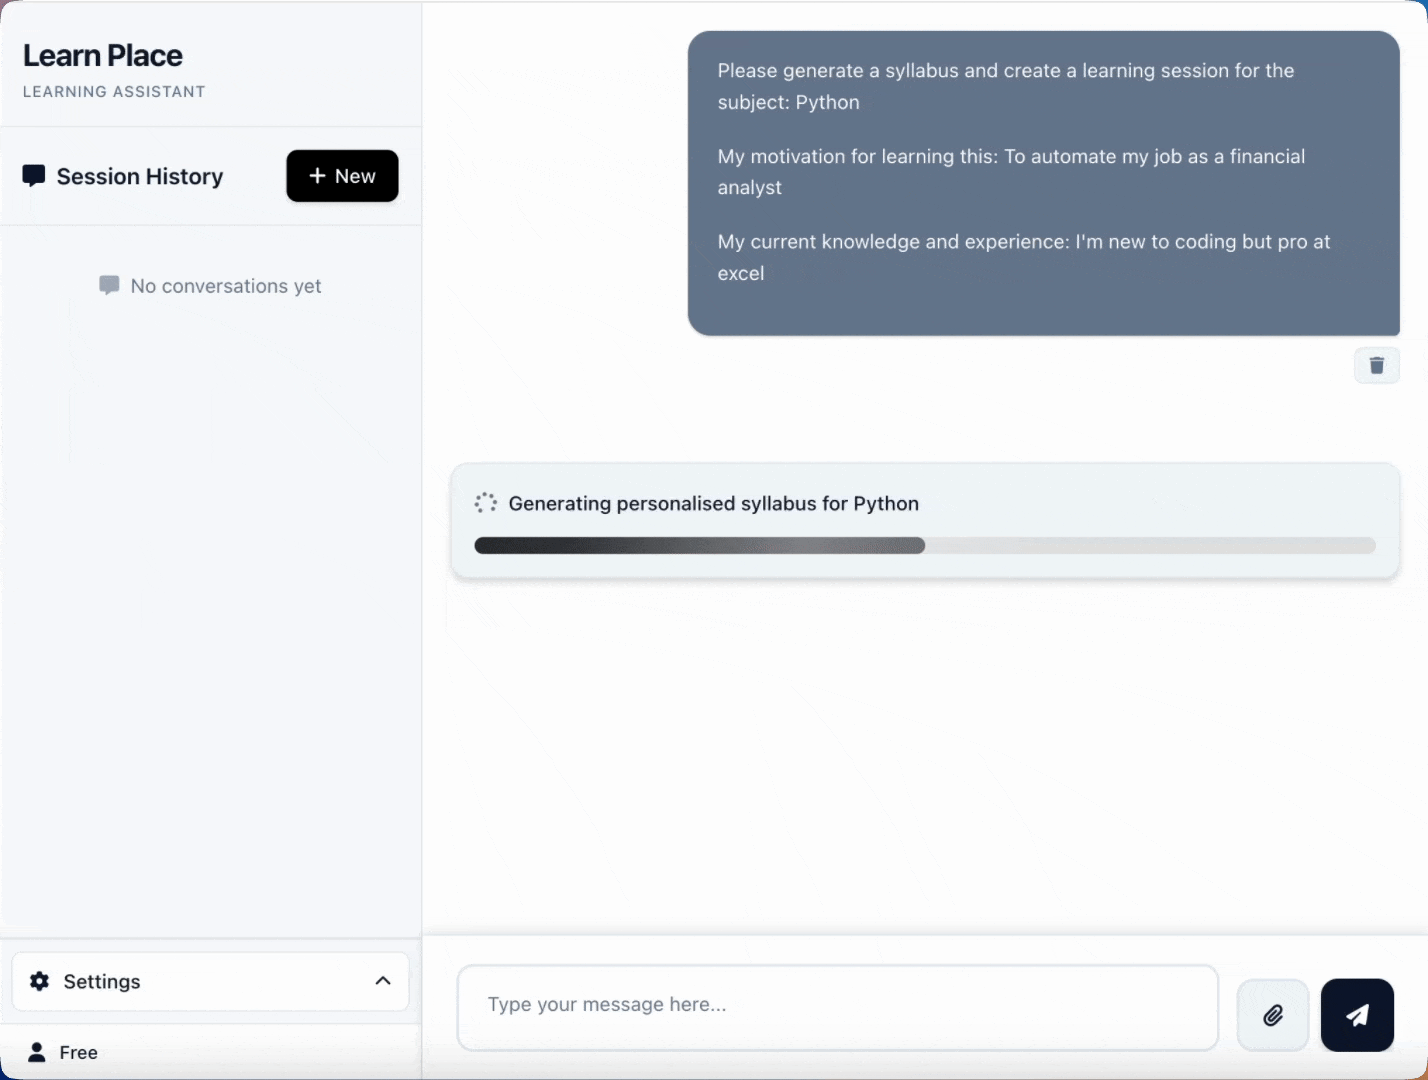Collapse the Settings panel with the chevron
The image size is (1428, 1080).
383,981
